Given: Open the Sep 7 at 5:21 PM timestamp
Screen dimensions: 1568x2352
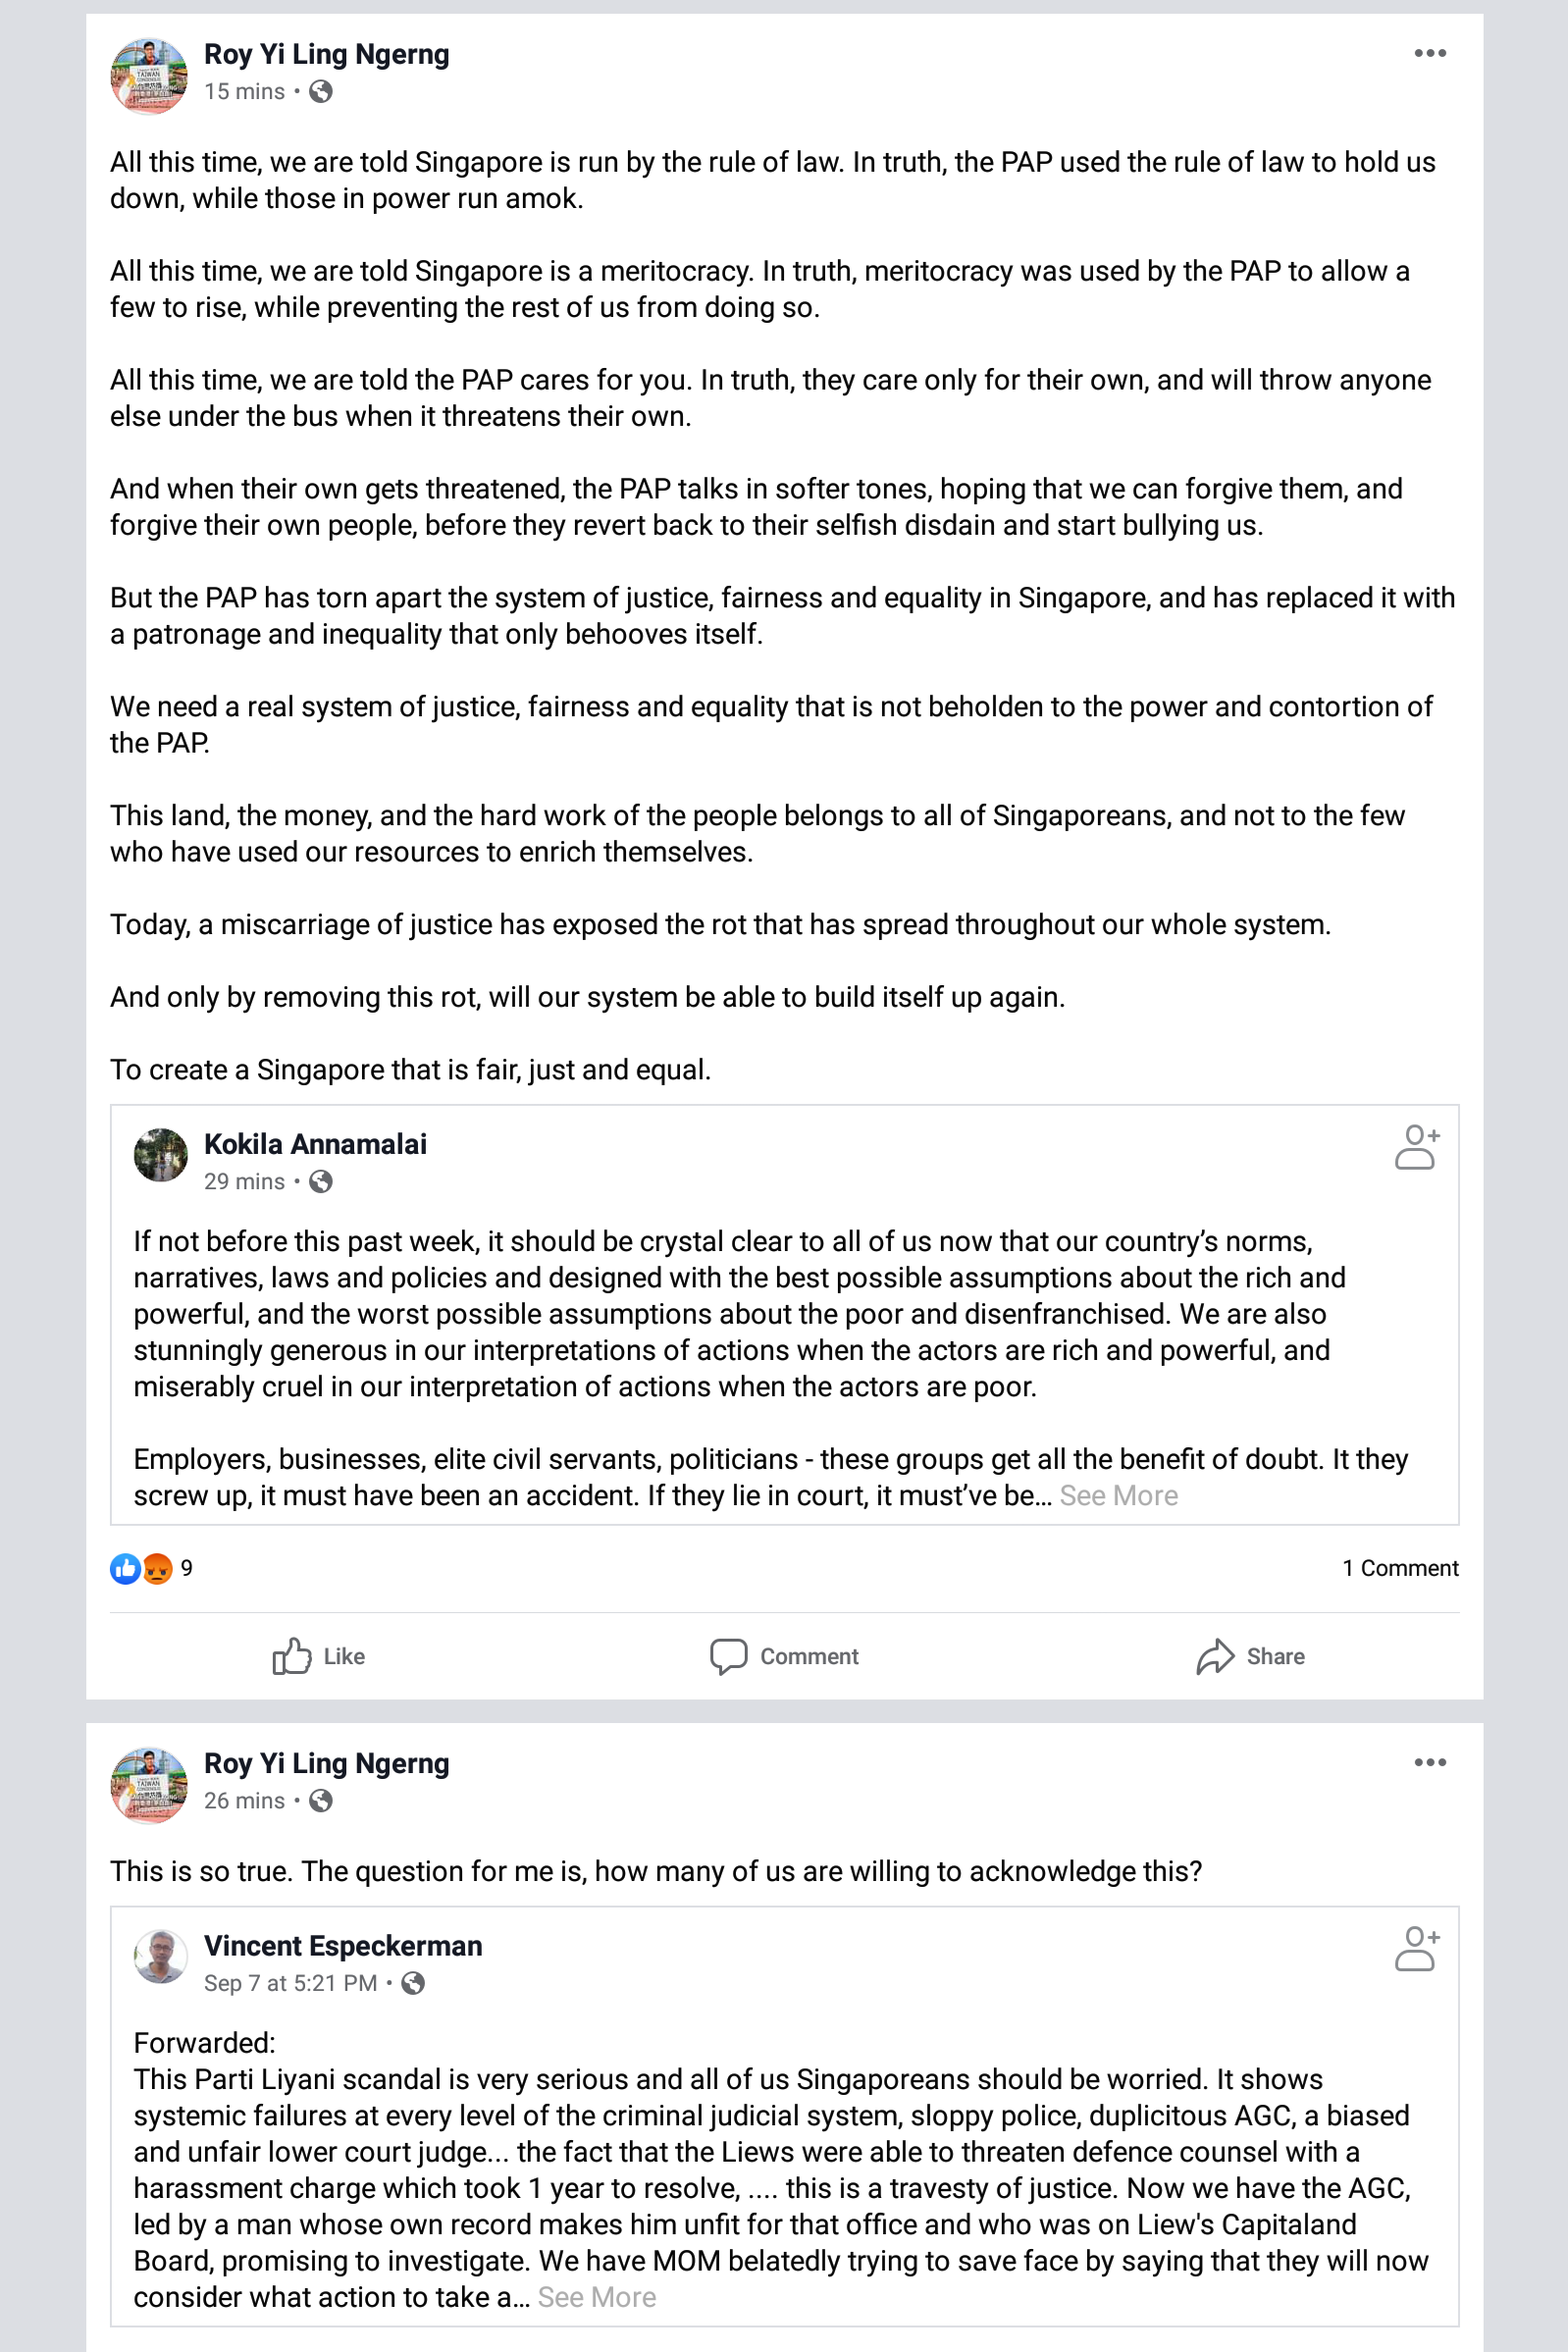Looking at the screenshot, I should click(290, 1983).
